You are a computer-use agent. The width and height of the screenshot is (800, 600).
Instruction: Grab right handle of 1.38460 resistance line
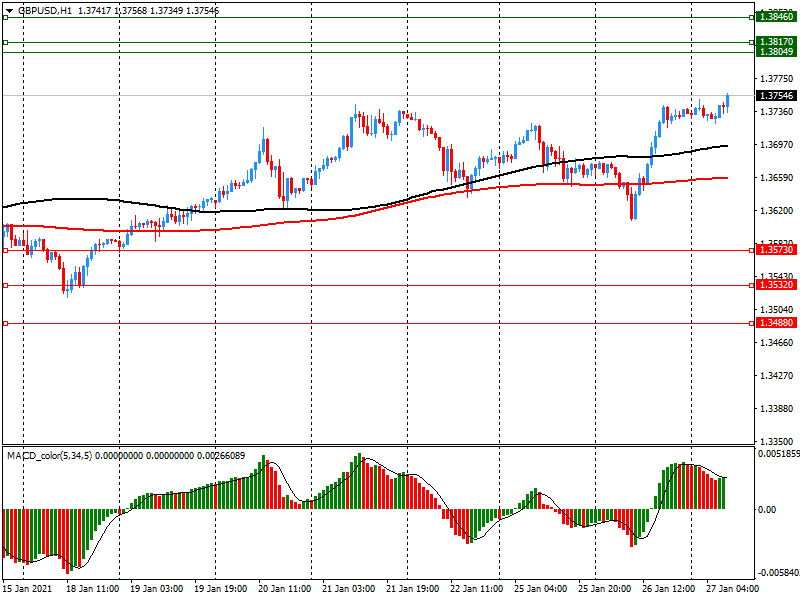tap(752, 17)
